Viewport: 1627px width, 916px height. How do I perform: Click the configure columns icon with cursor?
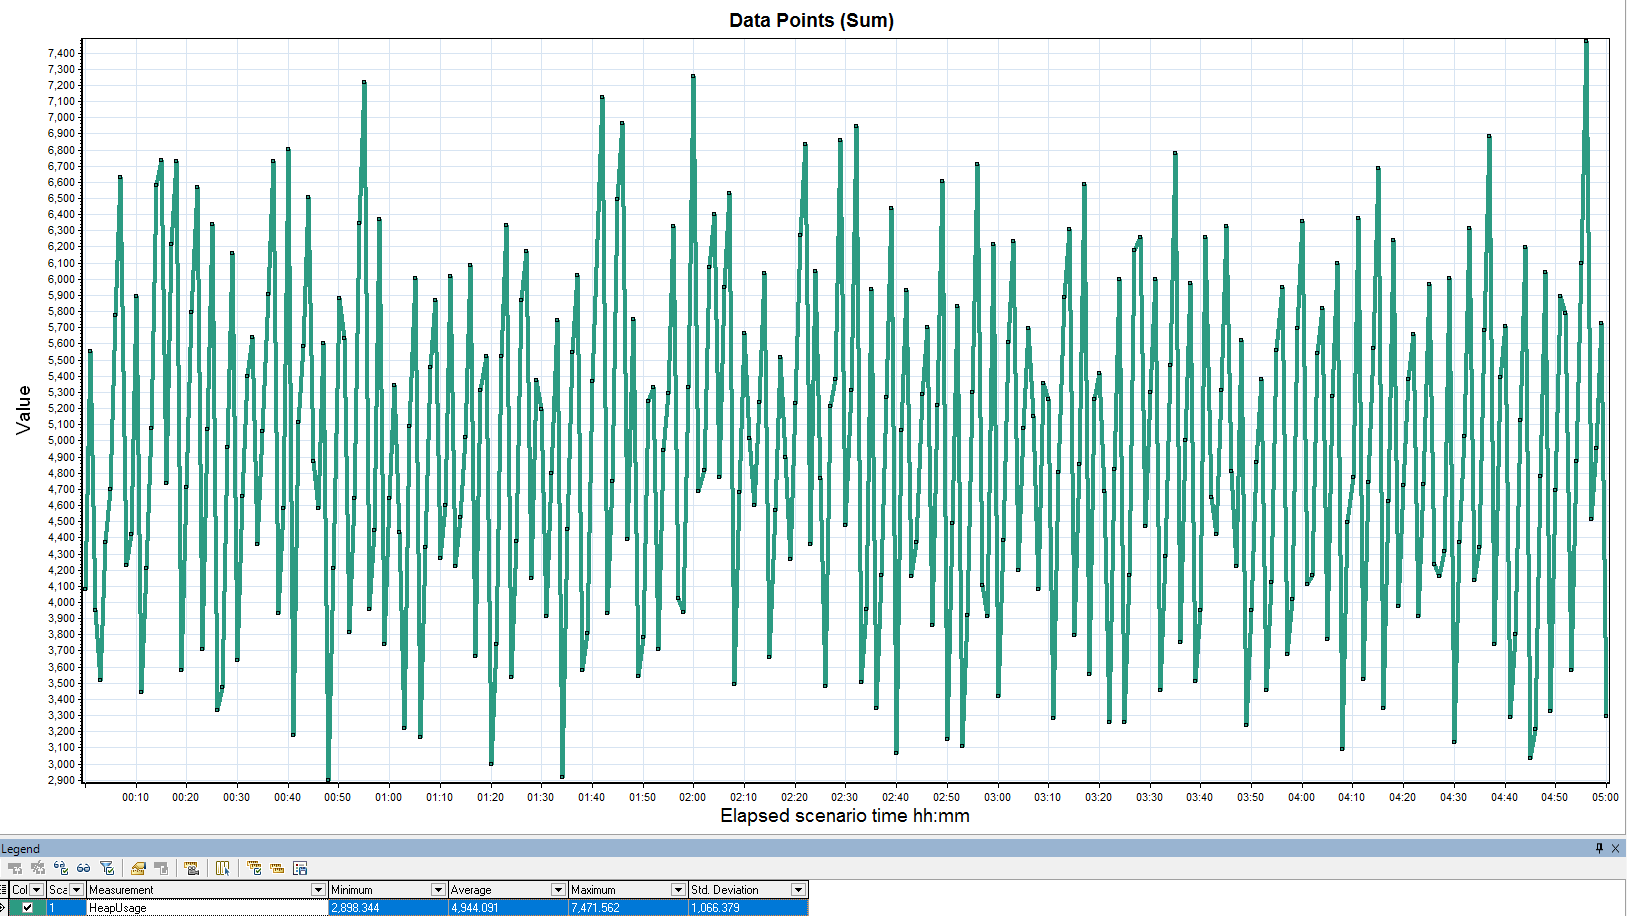point(222,868)
